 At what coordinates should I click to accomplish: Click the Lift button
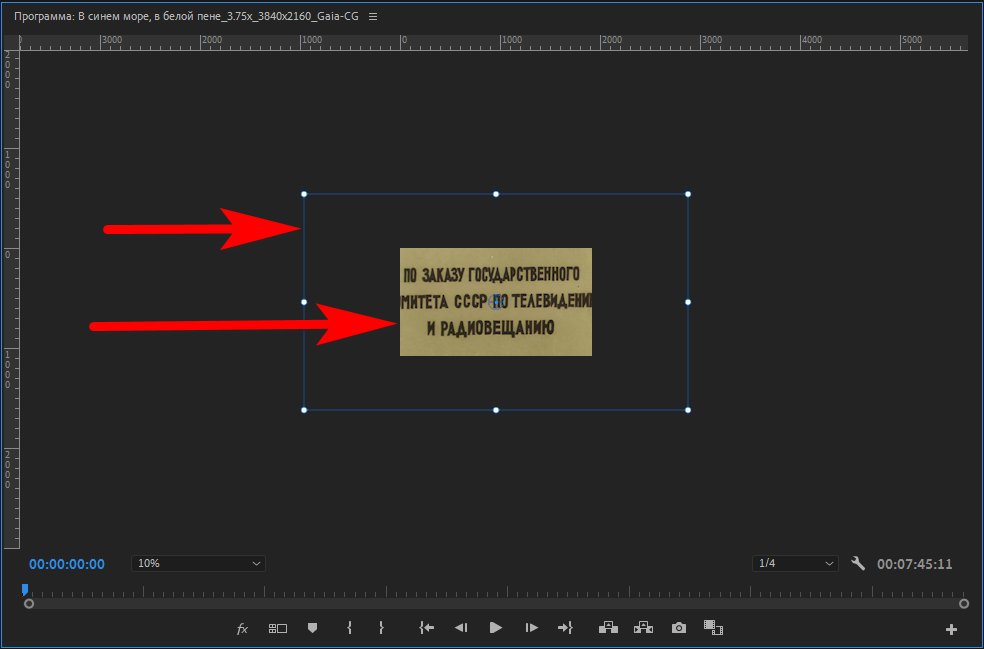point(608,628)
